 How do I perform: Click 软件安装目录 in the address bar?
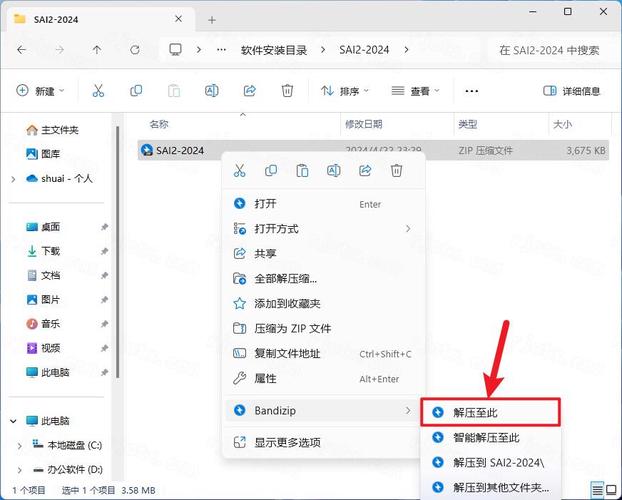pyautogui.click(x=274, y=50)
